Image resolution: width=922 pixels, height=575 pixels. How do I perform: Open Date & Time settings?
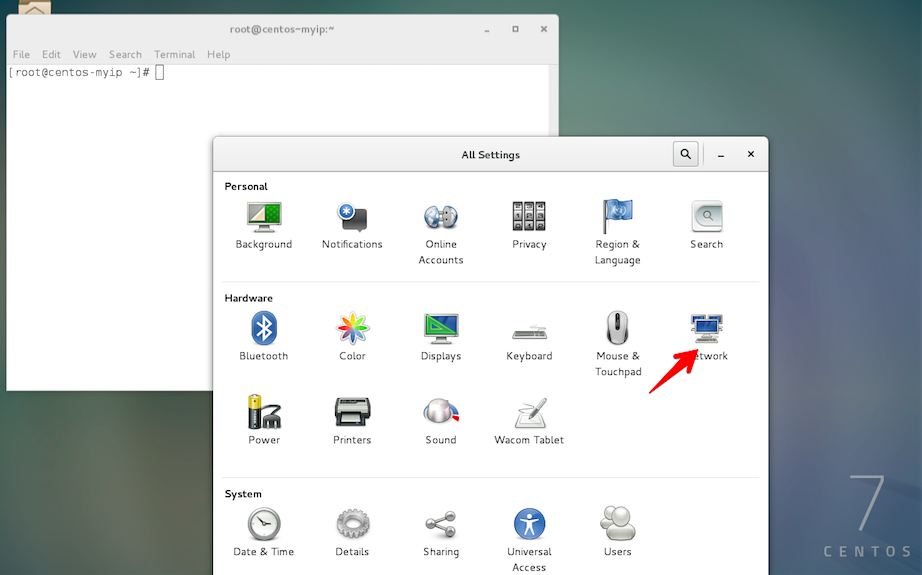point(264,533)
